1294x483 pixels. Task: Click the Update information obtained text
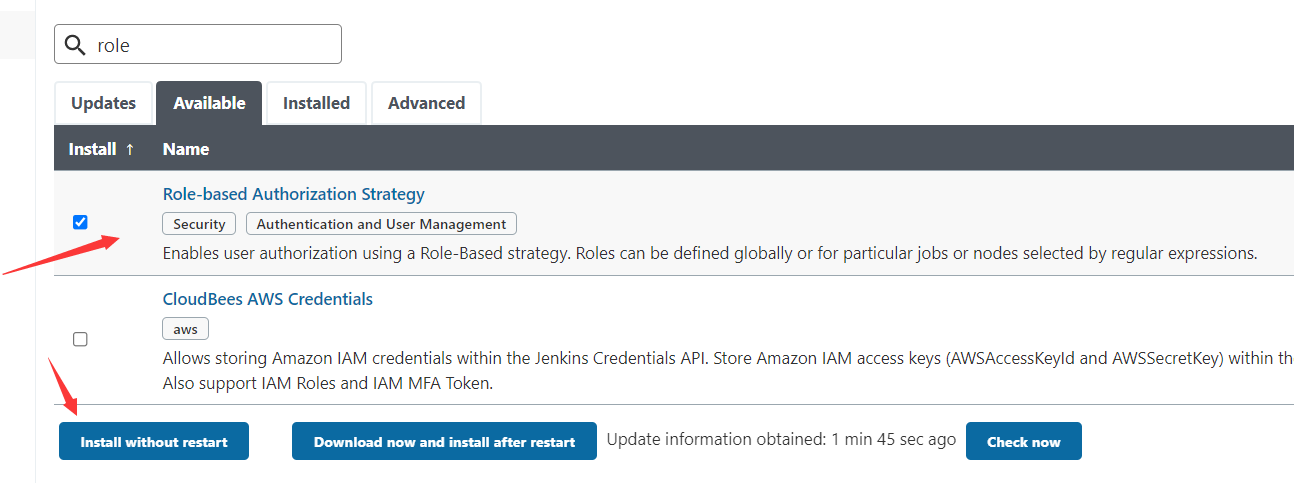coord(781,439)
